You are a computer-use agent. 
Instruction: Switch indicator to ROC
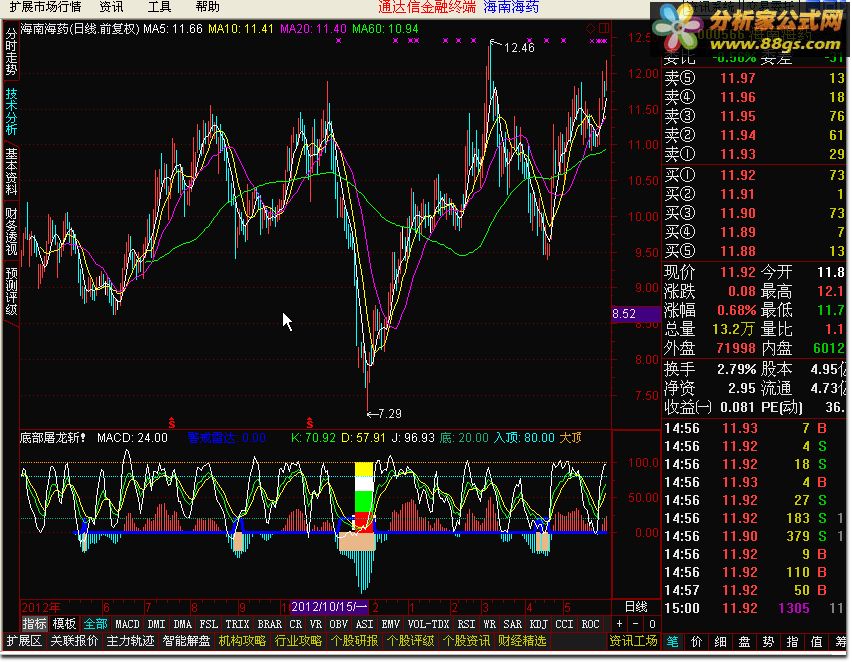pyautogui.click(x=591, y=624)
